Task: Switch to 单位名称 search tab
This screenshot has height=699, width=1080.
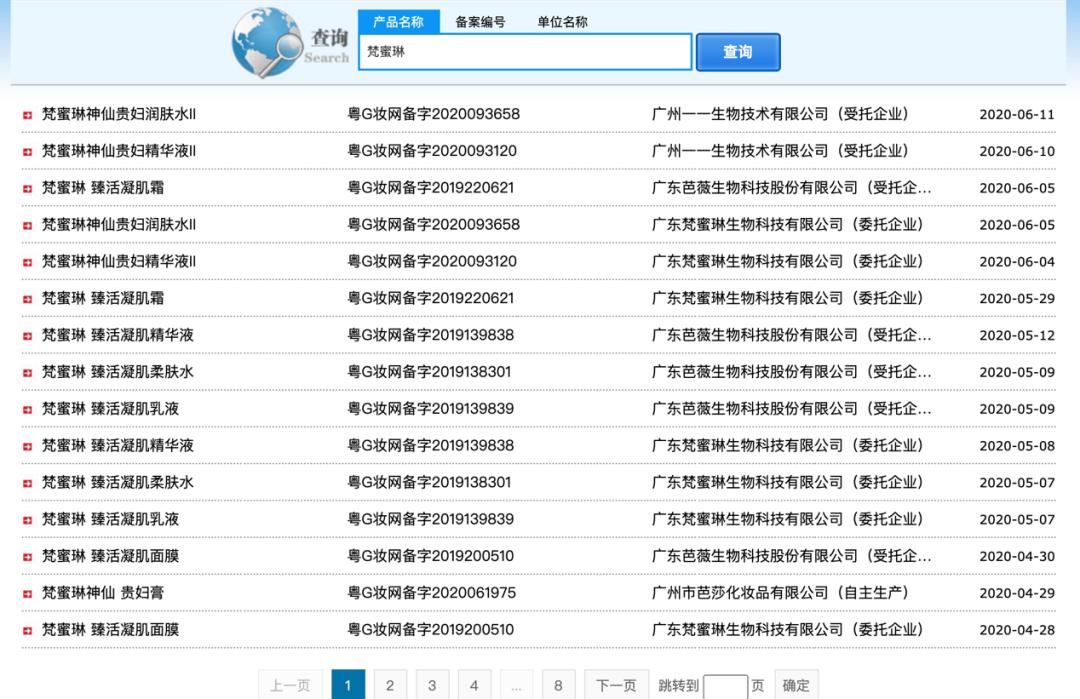Action: click(x=562, y=22)
